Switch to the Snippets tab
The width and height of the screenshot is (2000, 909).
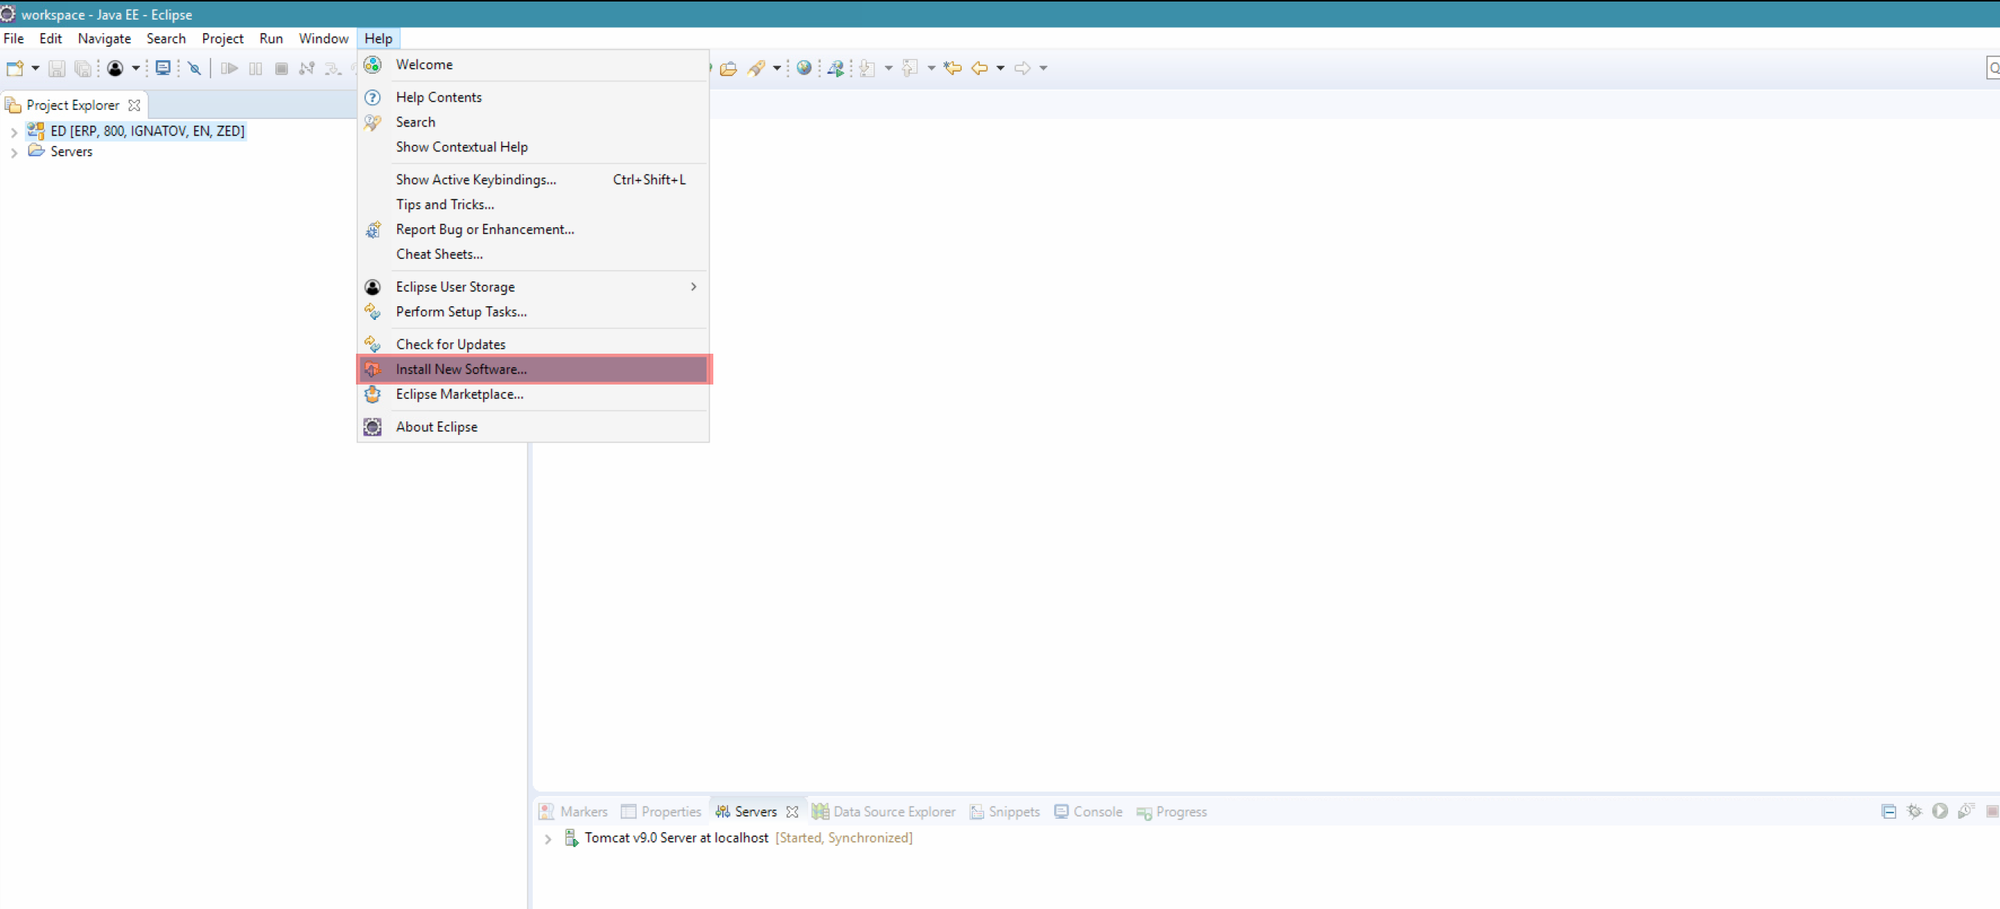tap(1005, 812)
